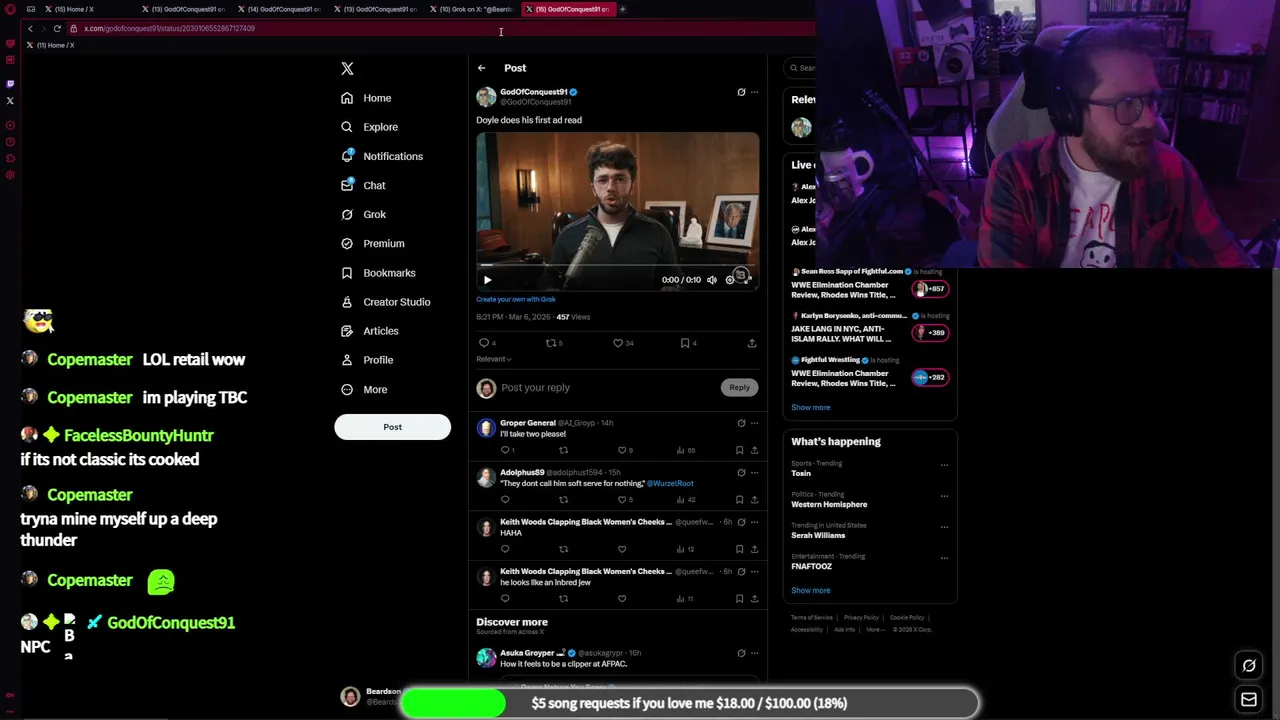Screen dimensions: 1280x720
Task: Share the main post via share icon
Action: [x=752, y=343]
